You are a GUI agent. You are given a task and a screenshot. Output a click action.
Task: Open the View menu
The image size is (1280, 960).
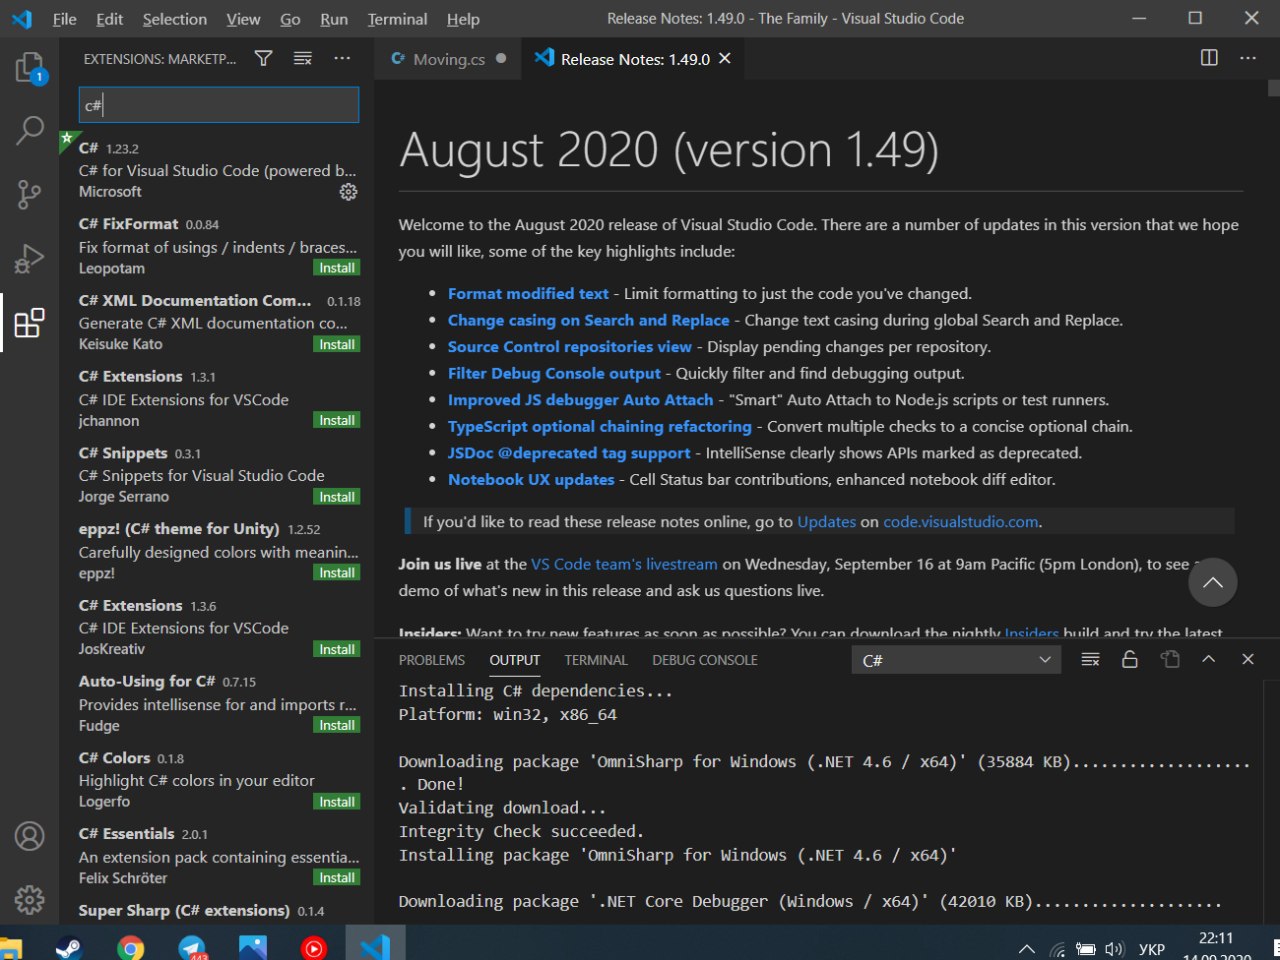click(243, 19)
